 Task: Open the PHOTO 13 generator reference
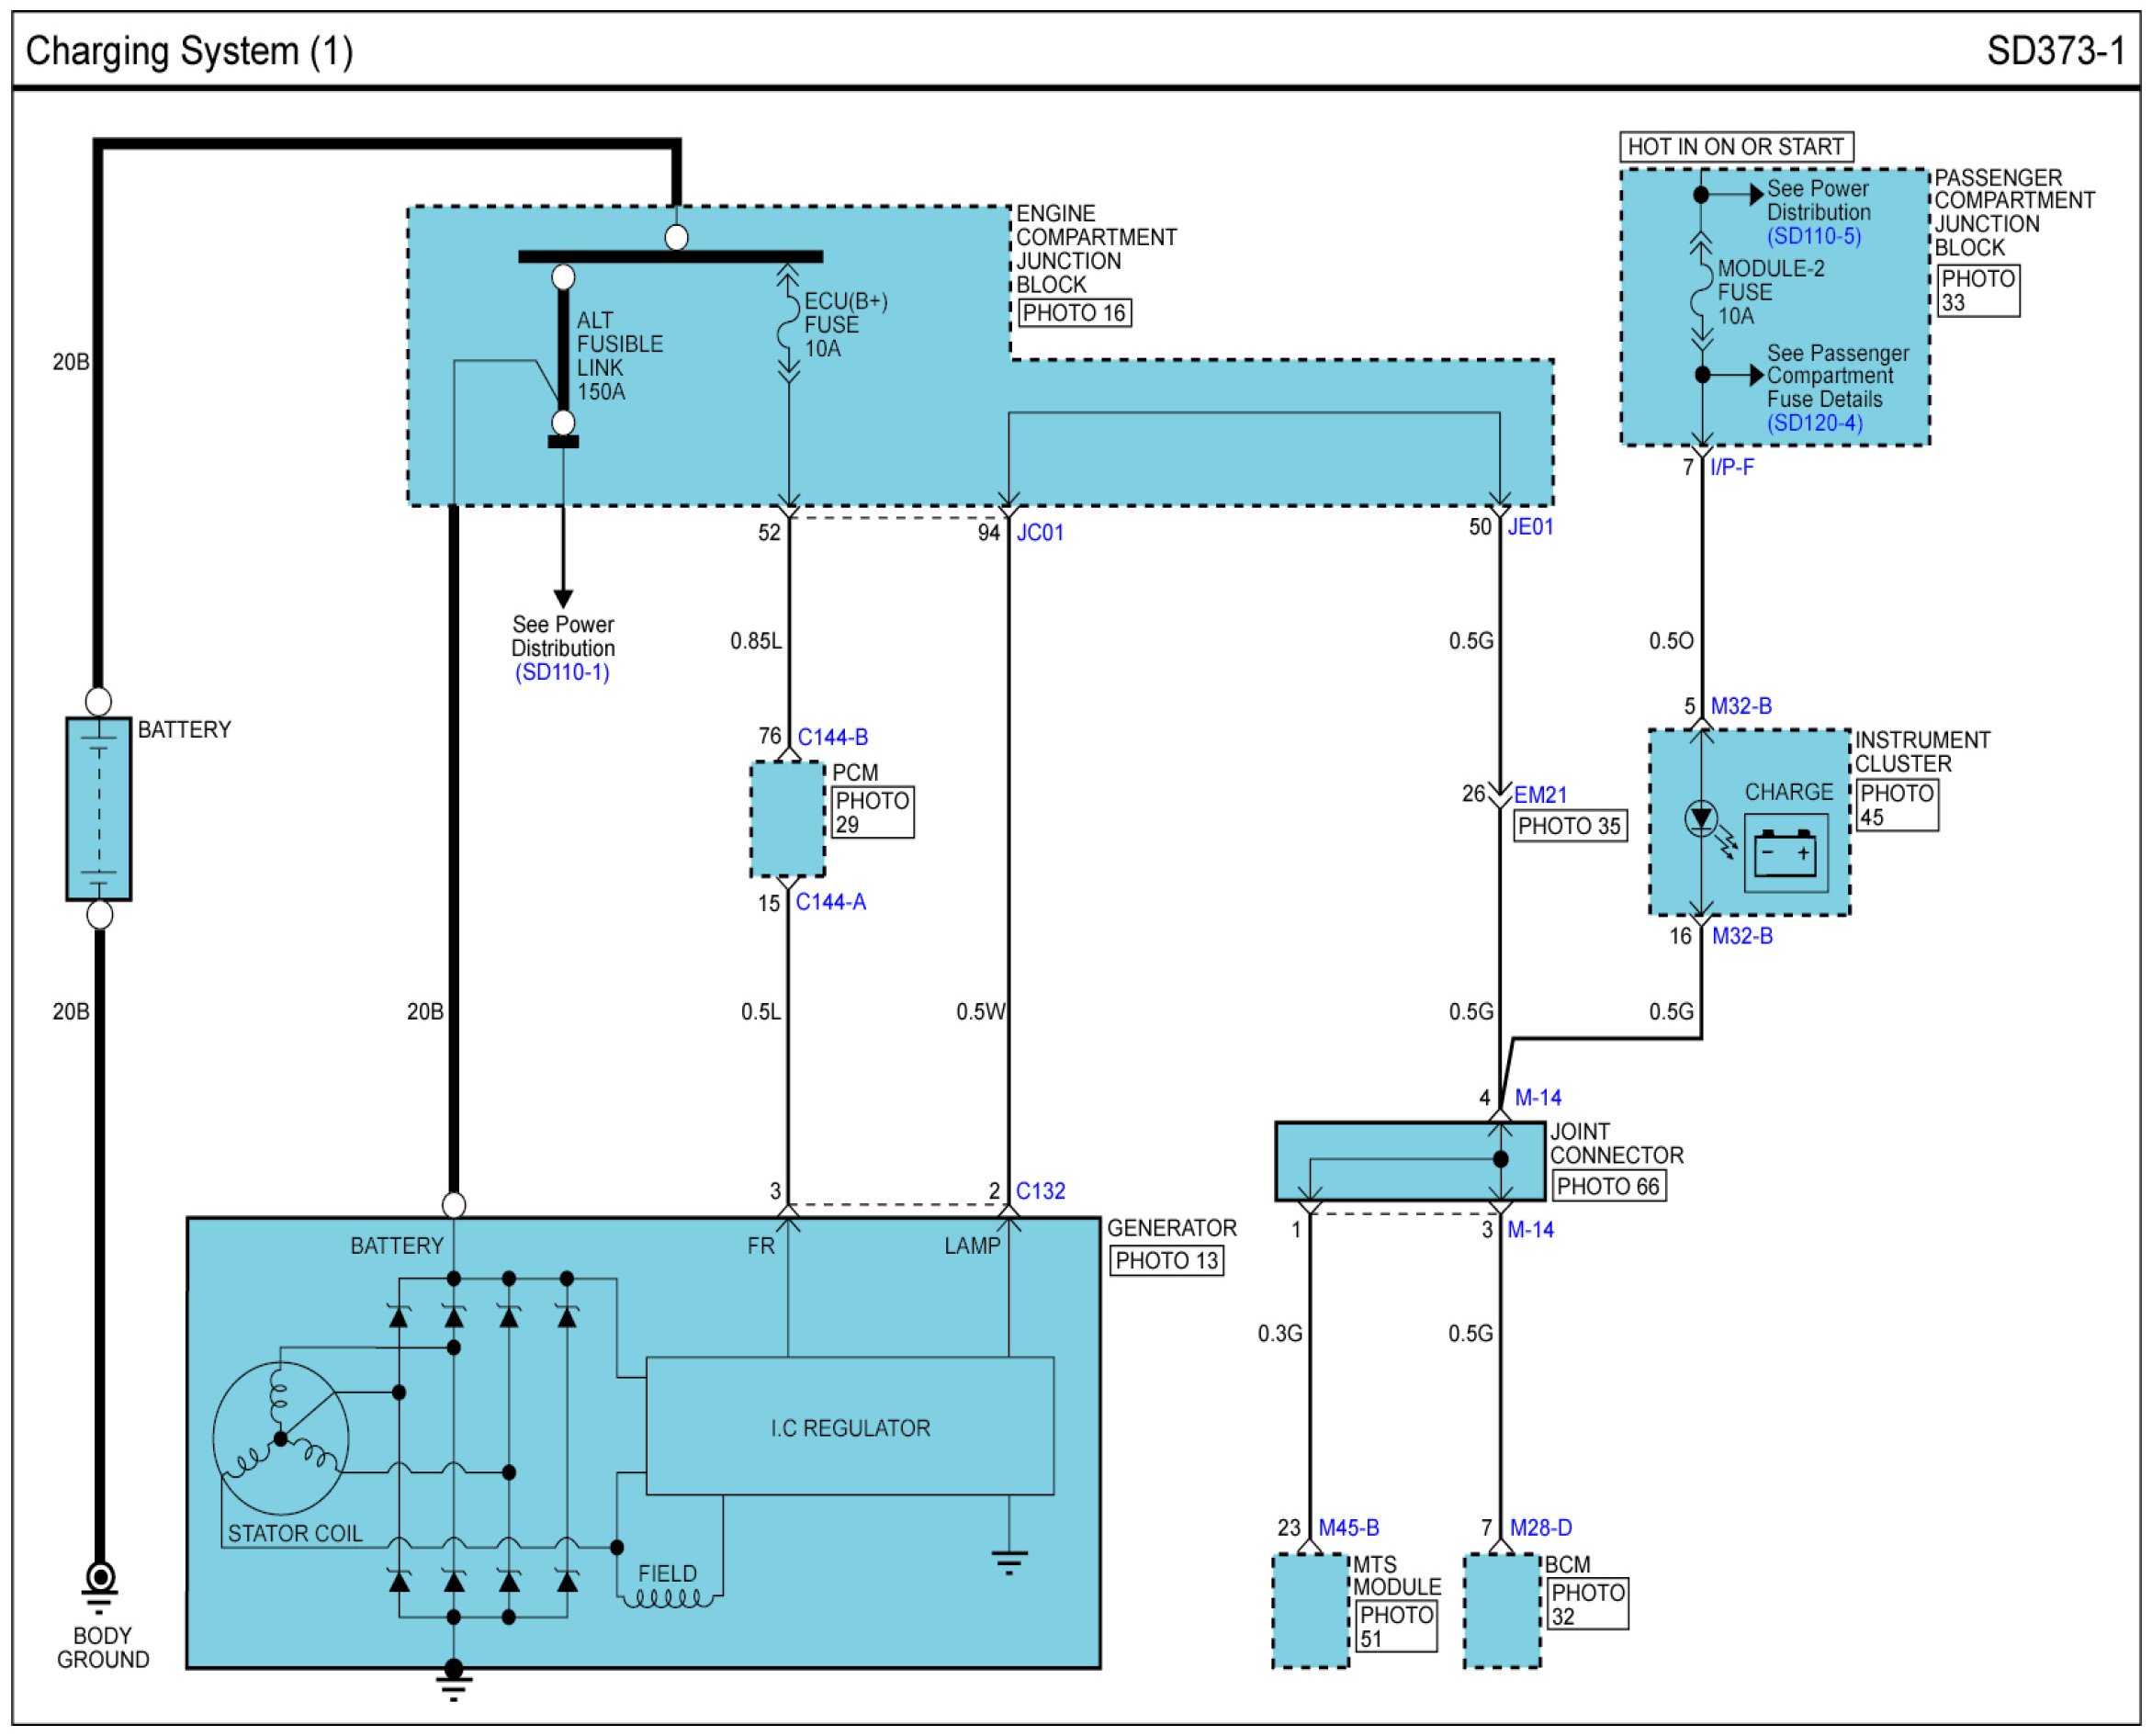[x=1166, y=1260]
